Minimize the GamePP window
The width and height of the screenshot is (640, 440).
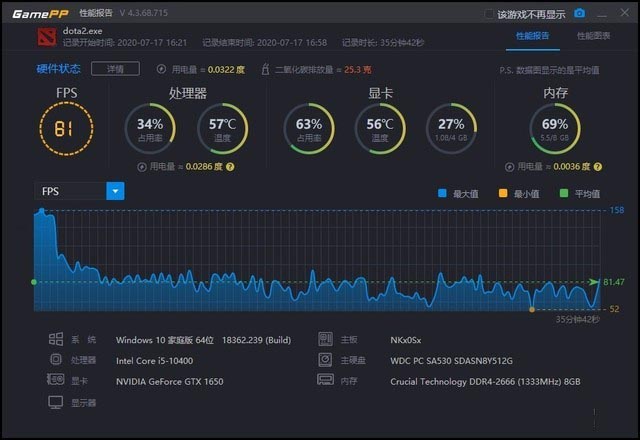(x=602, y=14)
